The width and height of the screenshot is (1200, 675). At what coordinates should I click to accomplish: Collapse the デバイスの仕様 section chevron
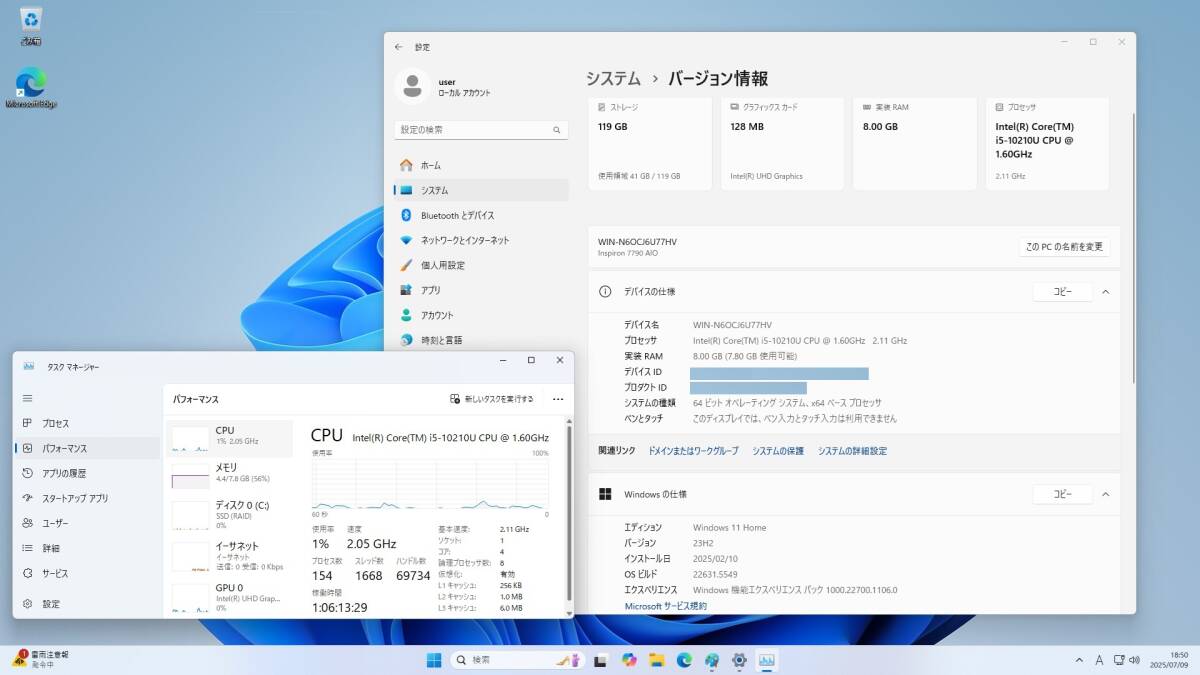(1105, 292)
